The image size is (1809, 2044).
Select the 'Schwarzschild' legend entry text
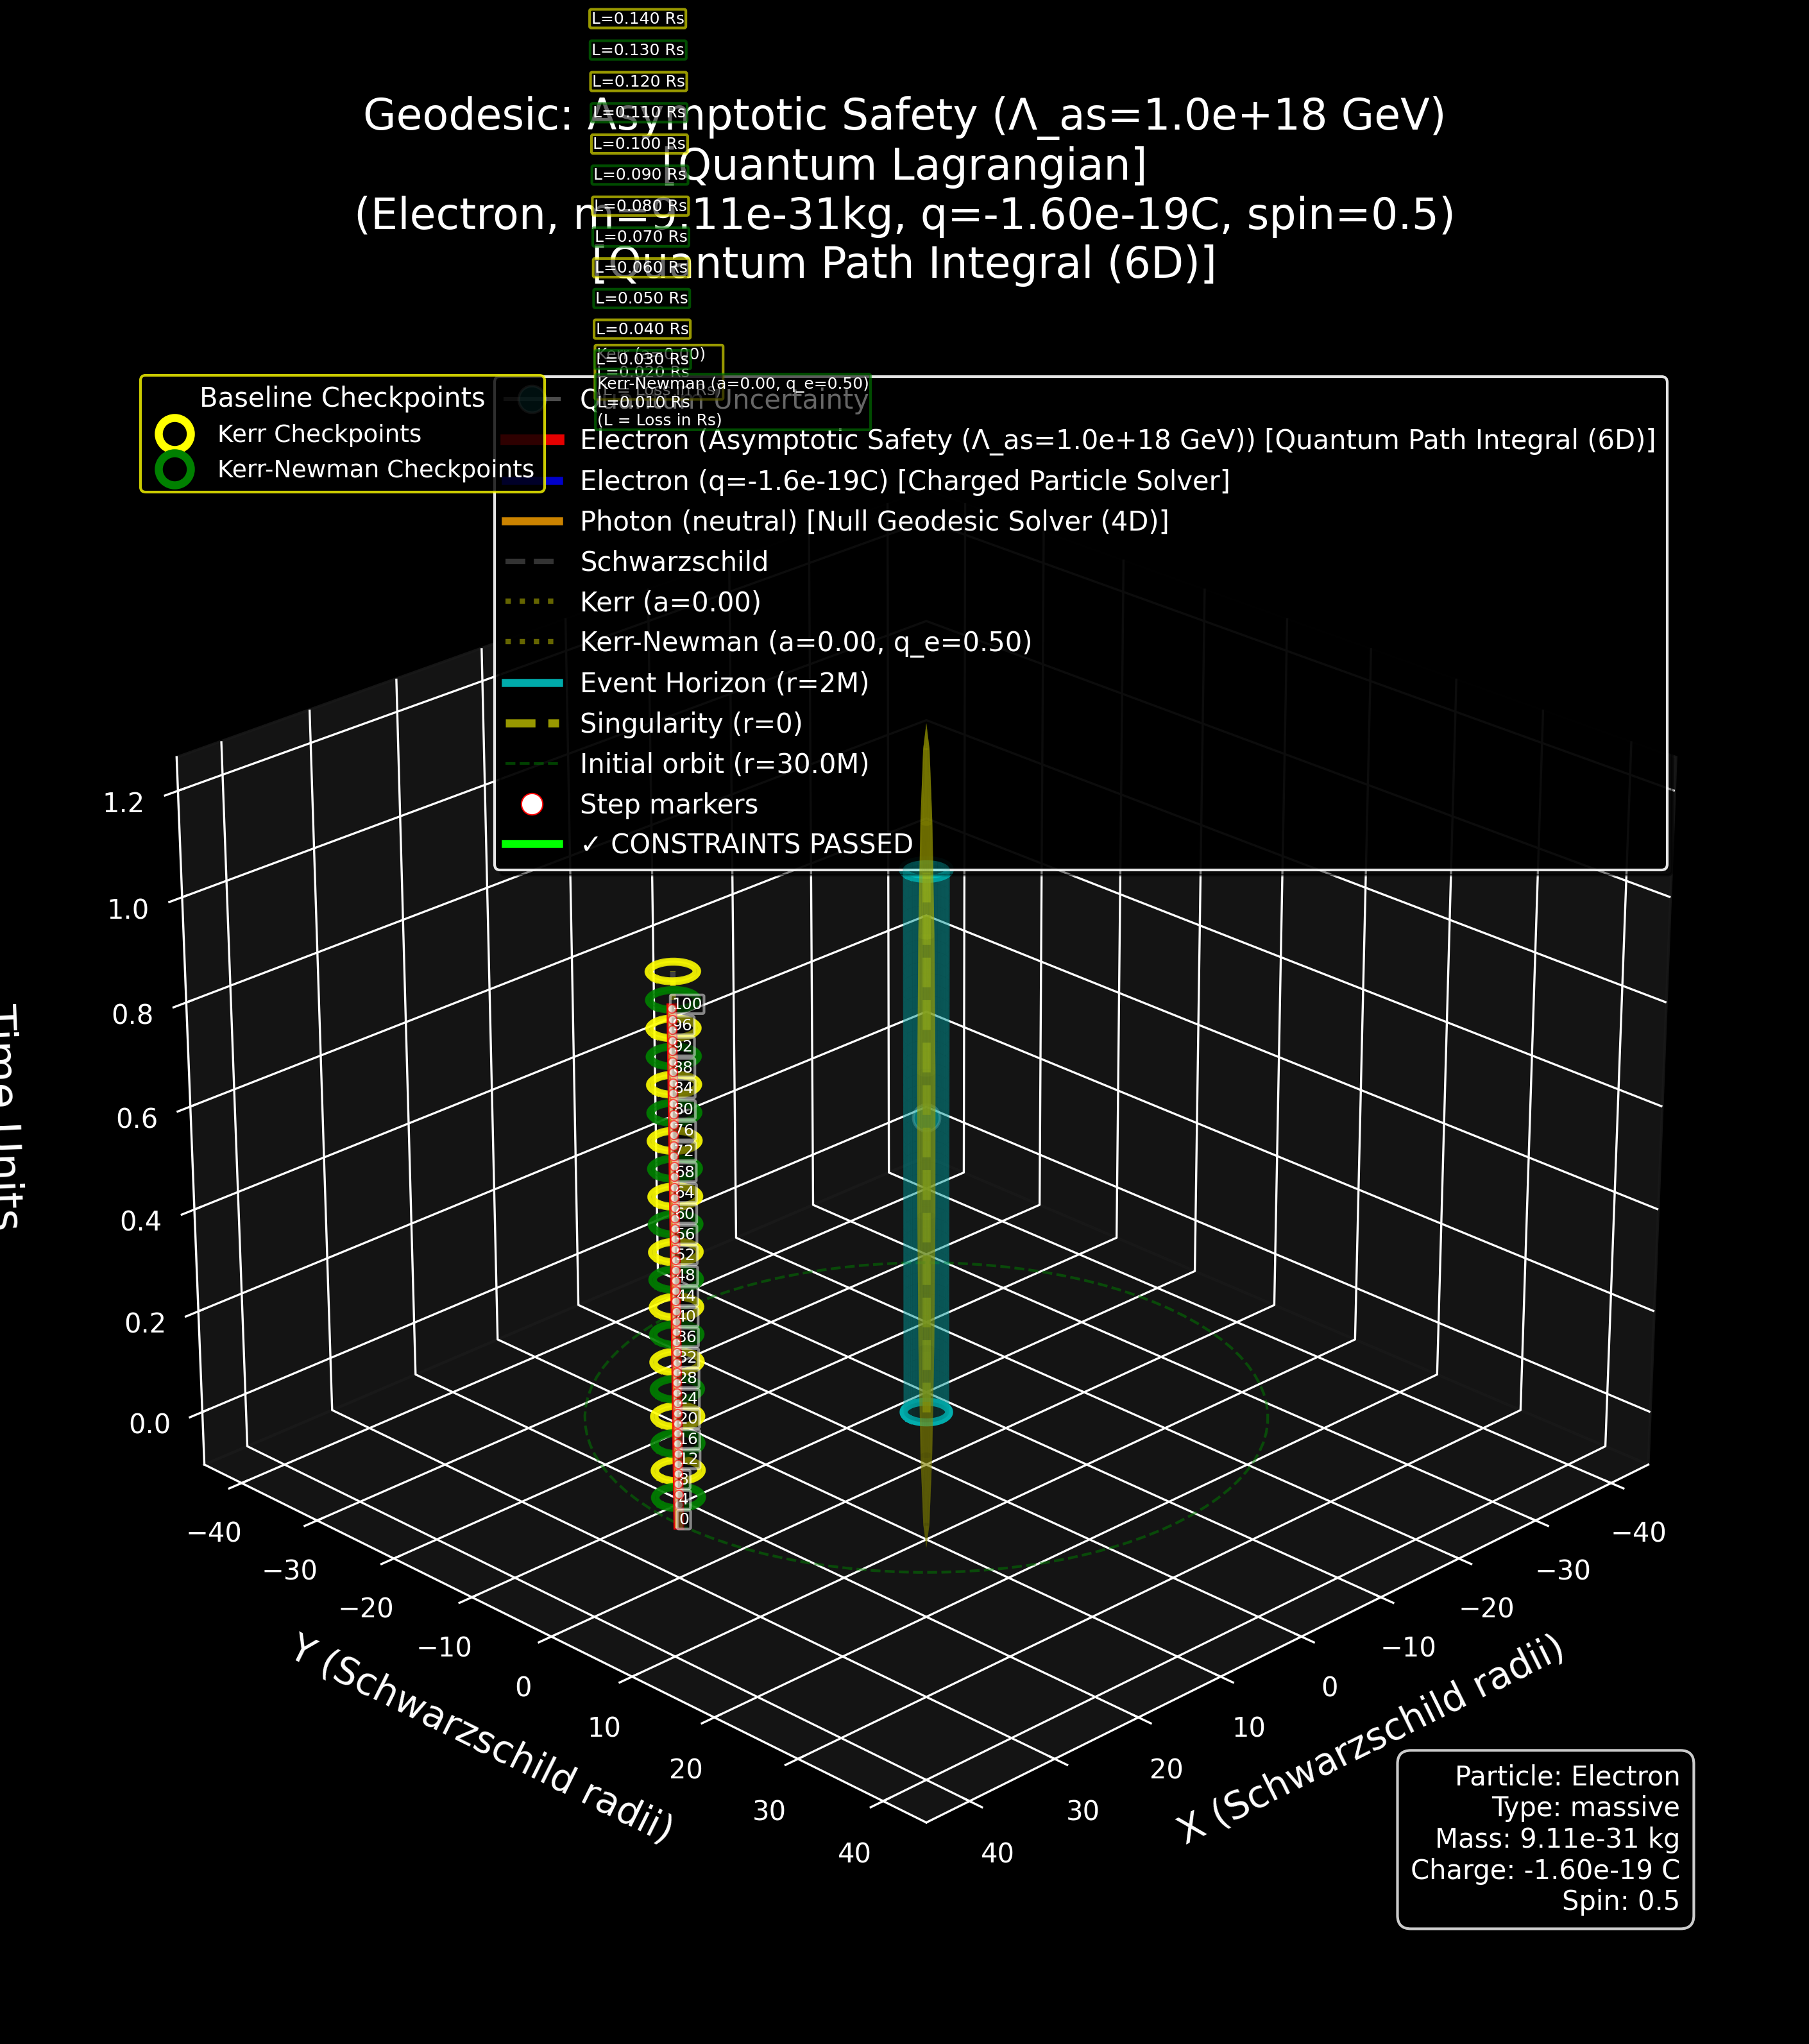[x=674, y=562]
